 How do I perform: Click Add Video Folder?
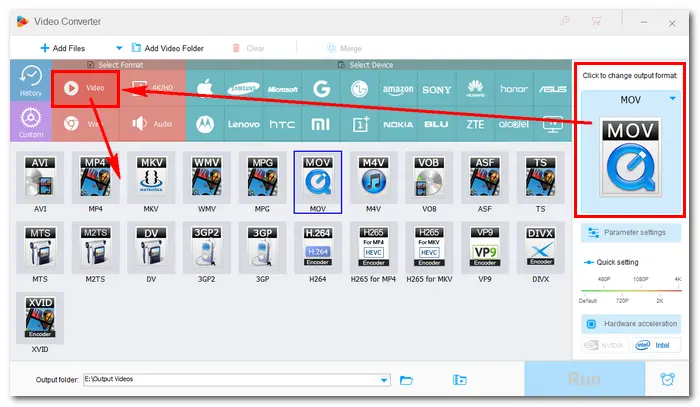(168, 48)
